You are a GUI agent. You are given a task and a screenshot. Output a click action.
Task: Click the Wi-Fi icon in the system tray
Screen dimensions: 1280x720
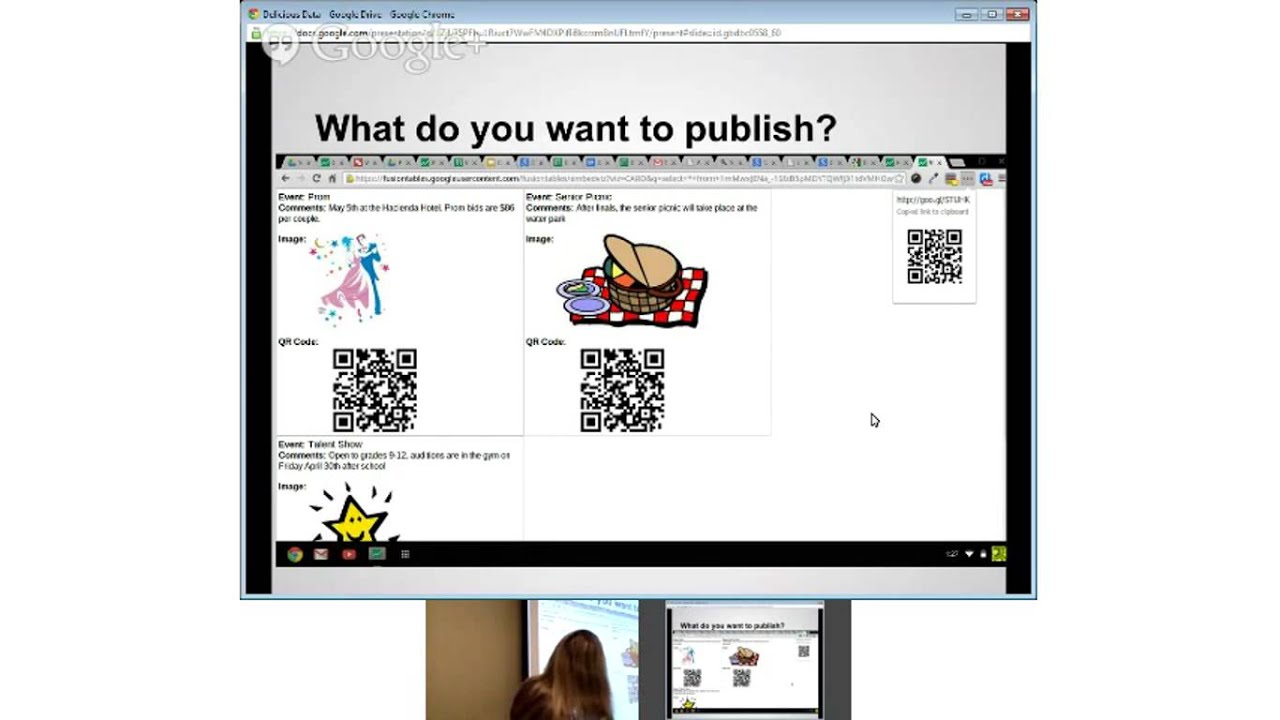tap(969, 554)
